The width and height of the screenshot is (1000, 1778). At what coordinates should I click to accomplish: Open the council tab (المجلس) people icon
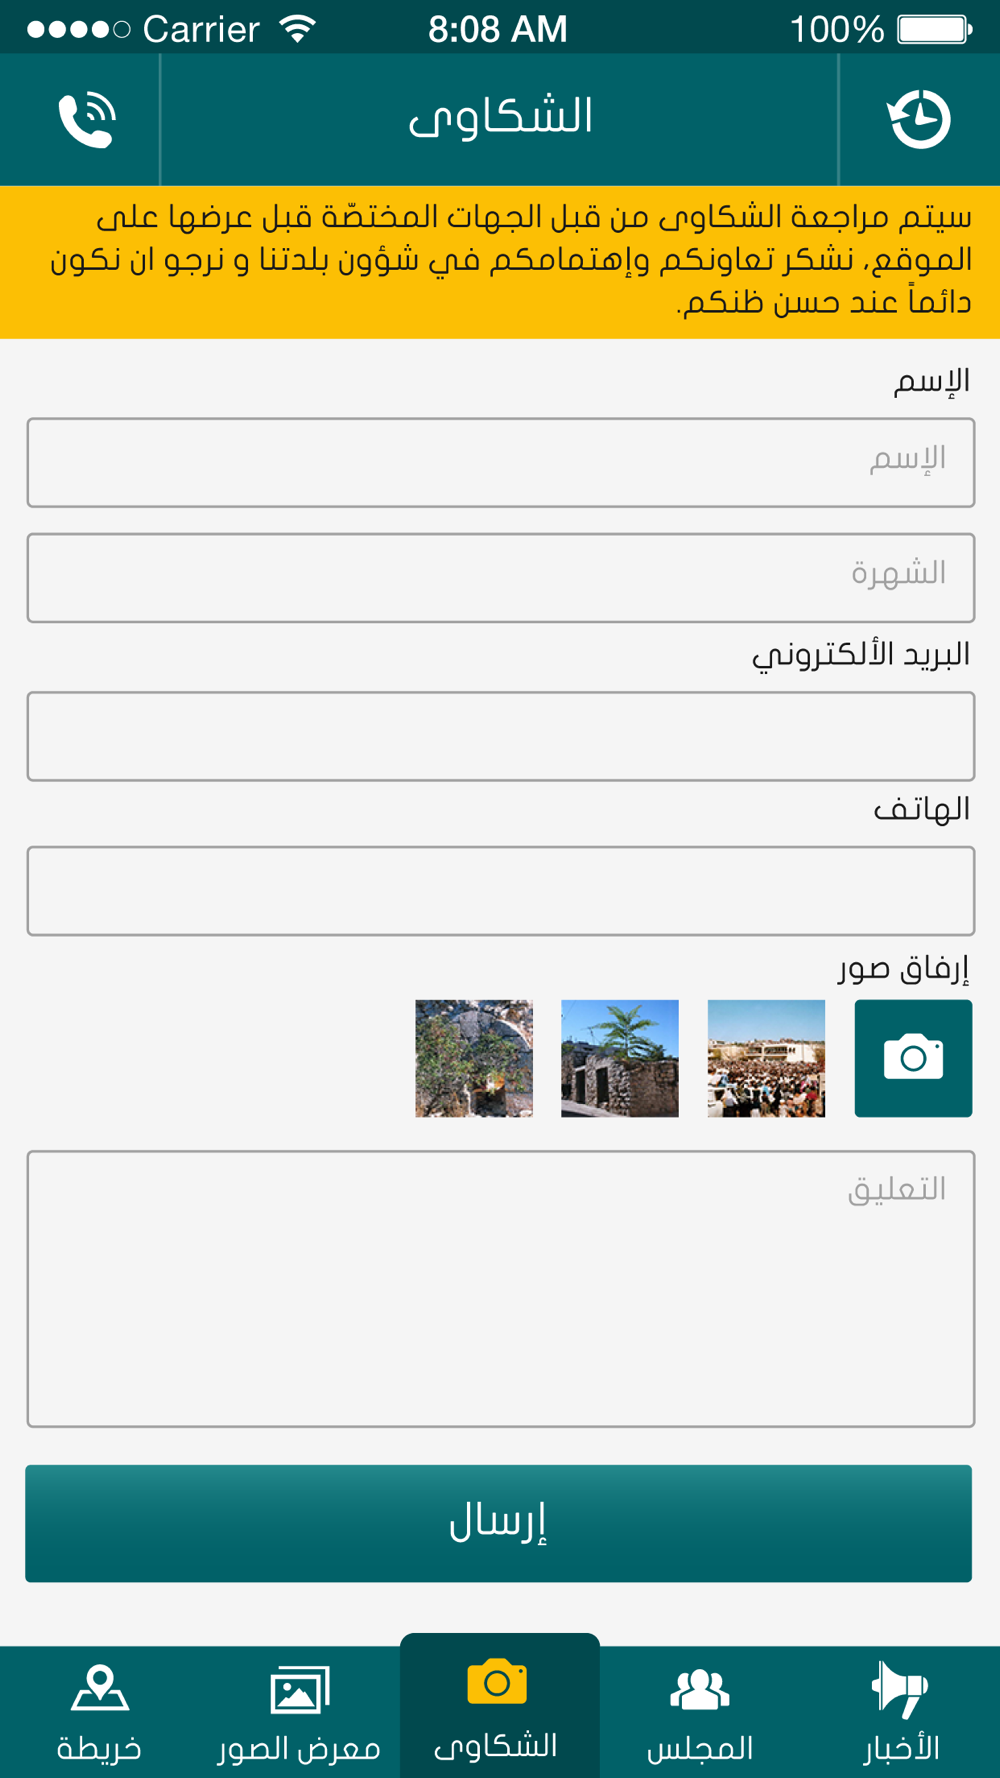click(x=700, y=1689)
